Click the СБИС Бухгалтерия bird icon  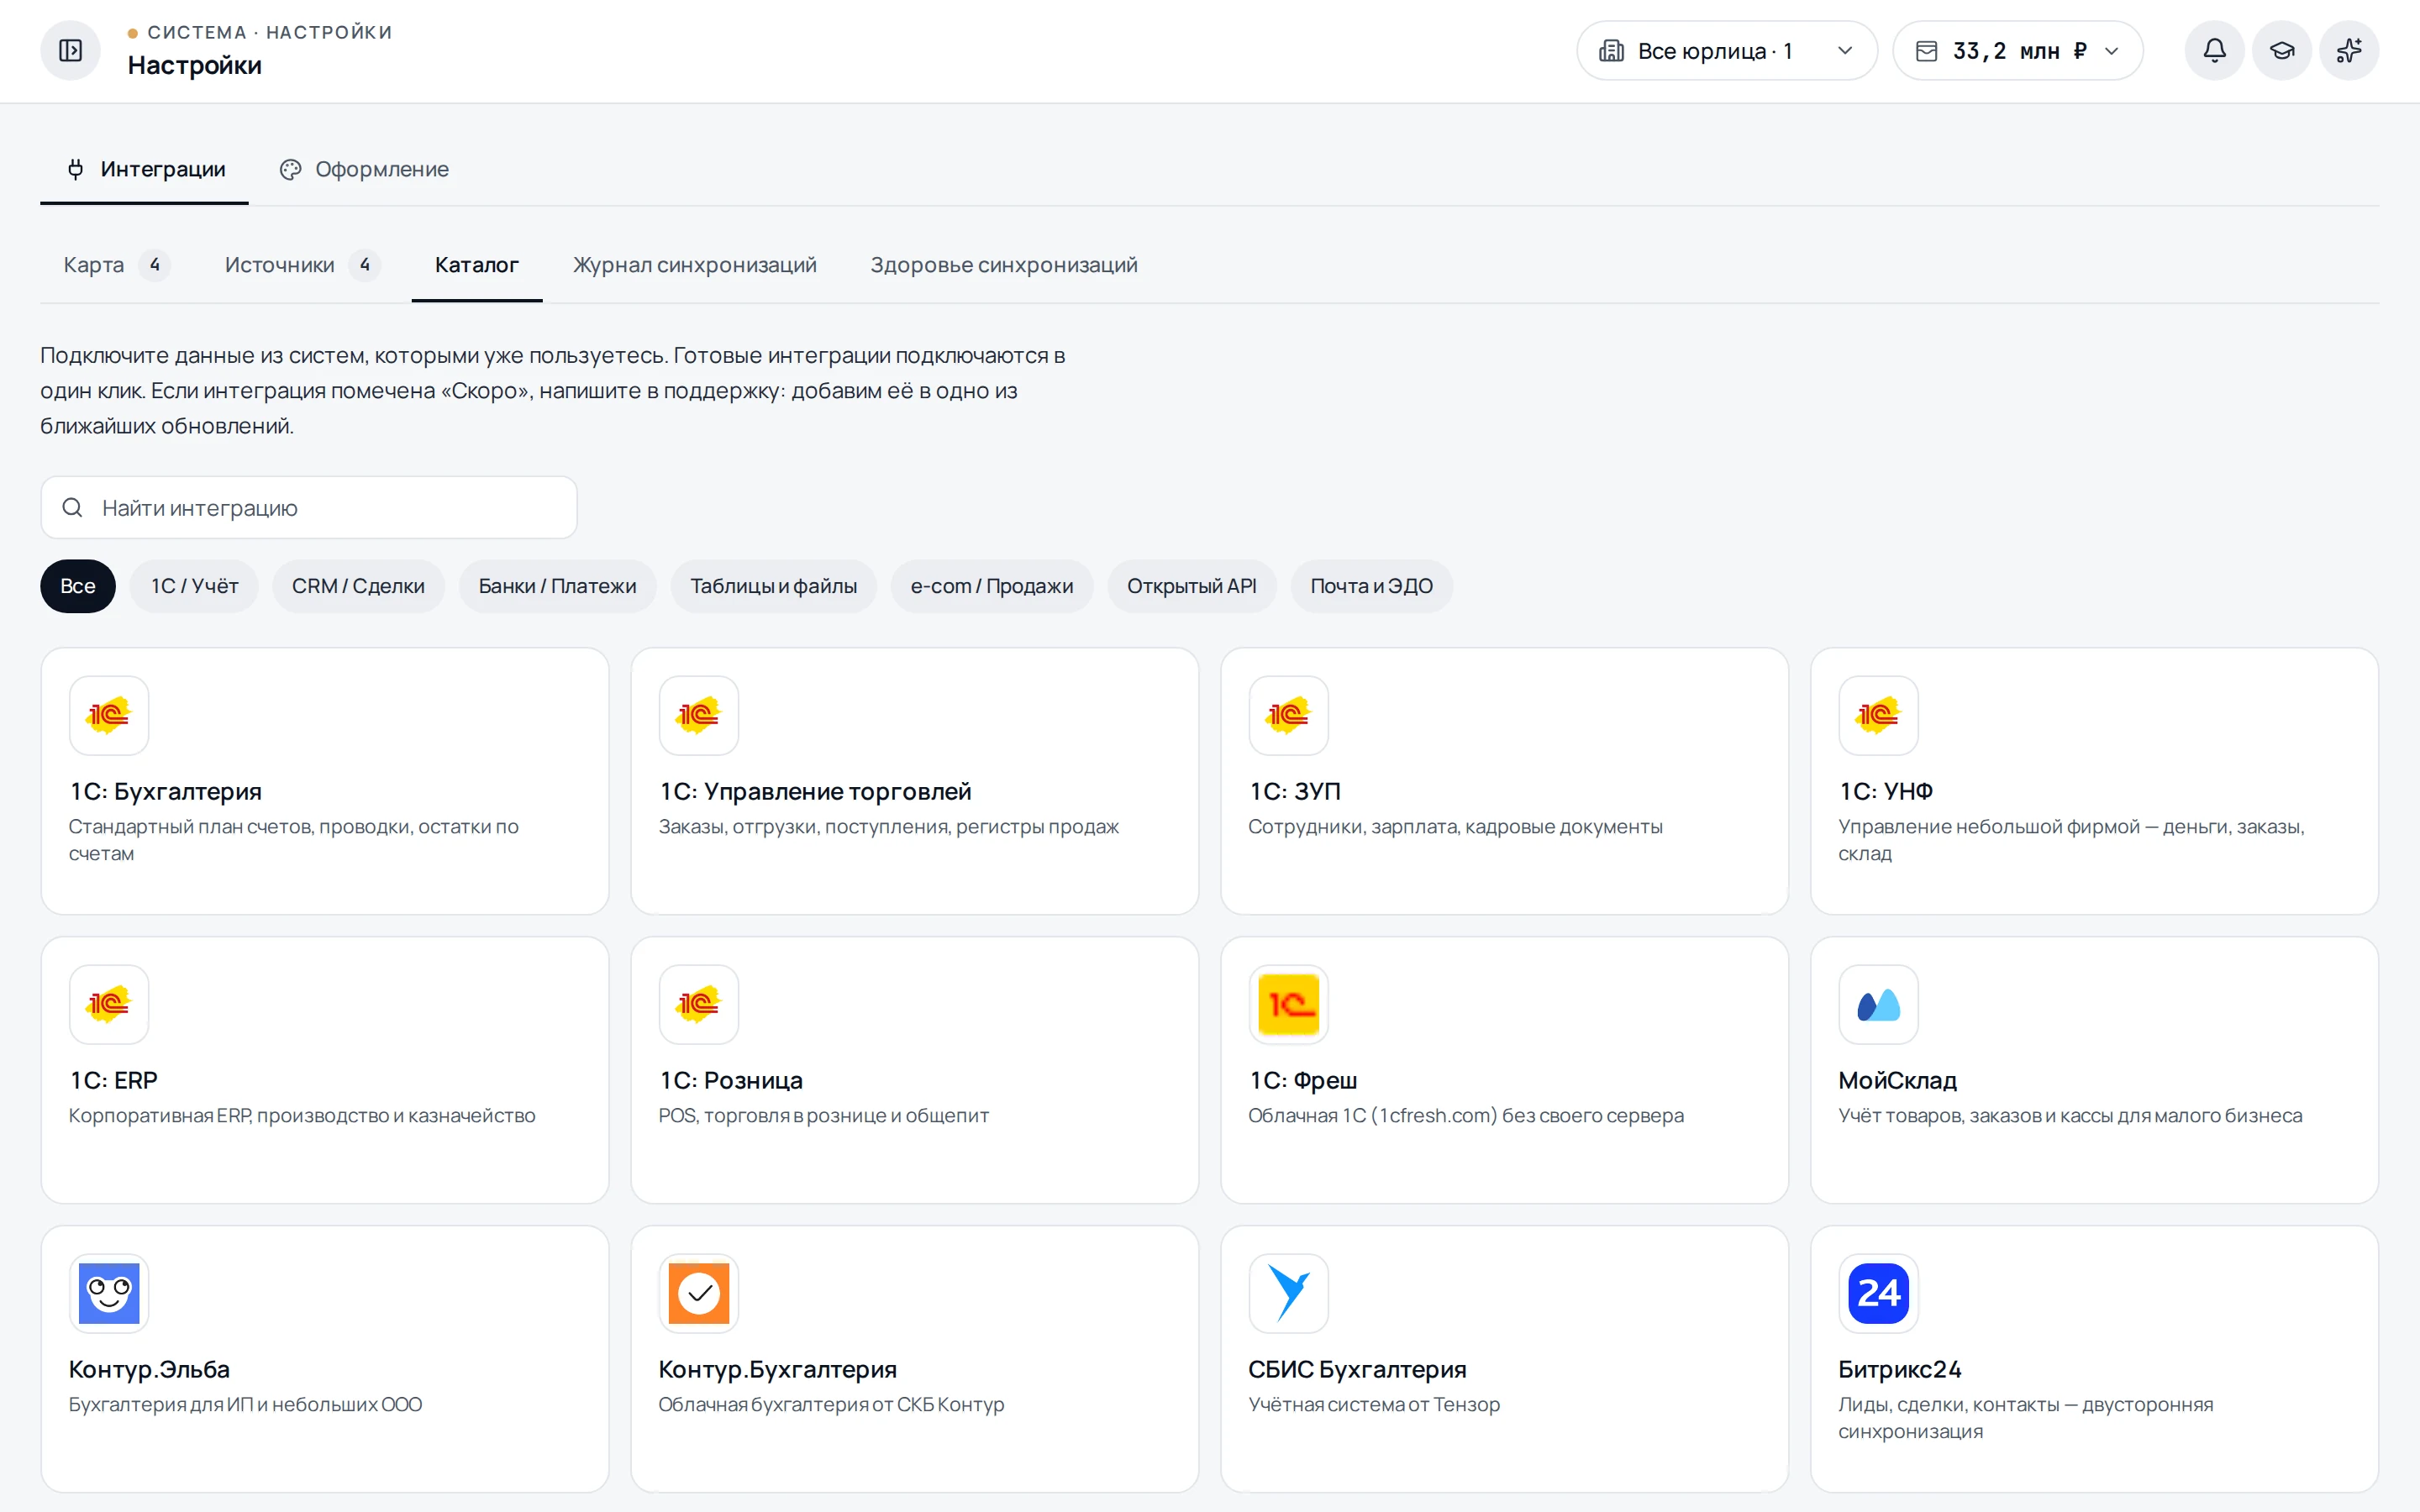pyautogui.click(x=1289, y=1293)
